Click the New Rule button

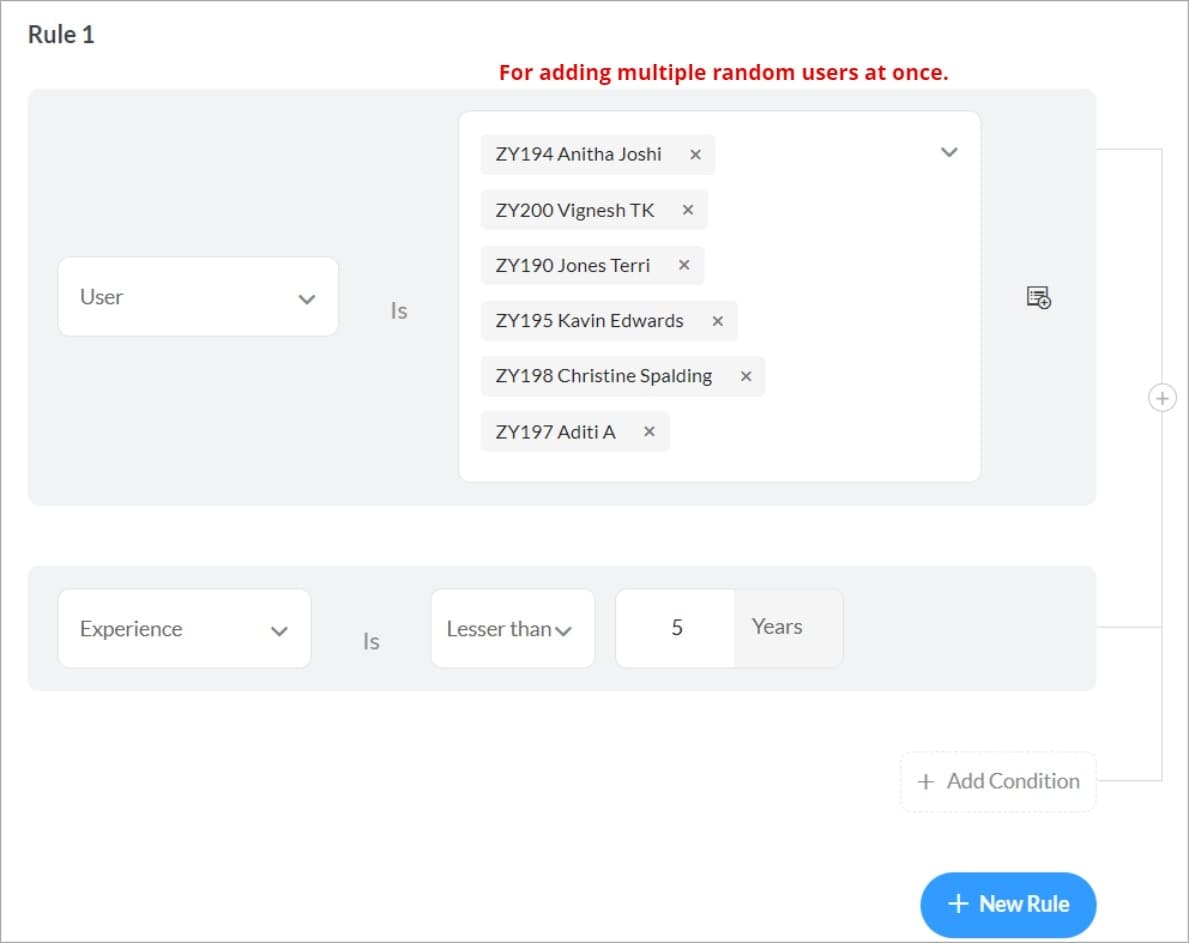click(1008, 904)
